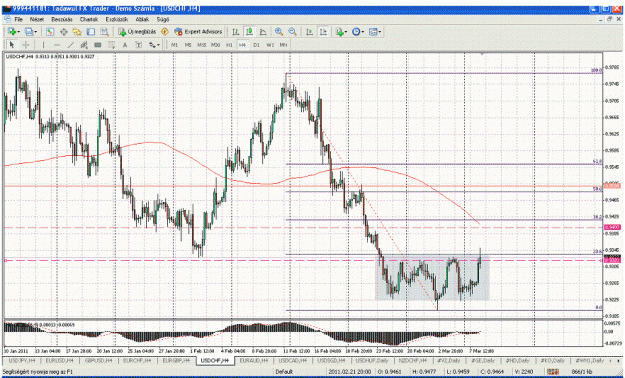Open the Data Window icon
This screenshot has height=378, width=625.
click(x=63, y=32)
